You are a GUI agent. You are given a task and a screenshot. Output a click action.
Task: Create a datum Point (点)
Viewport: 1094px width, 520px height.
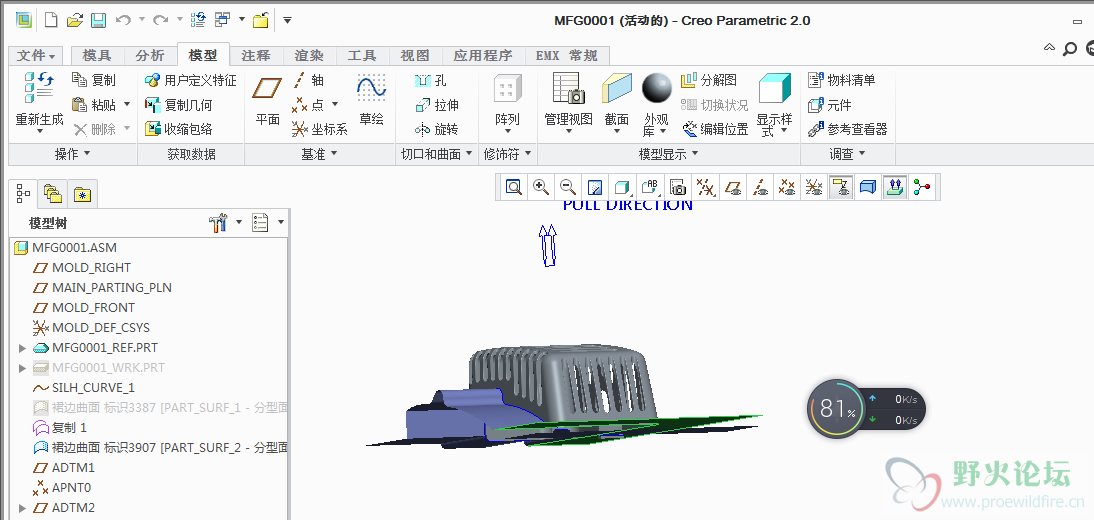[x=308, y=105]
